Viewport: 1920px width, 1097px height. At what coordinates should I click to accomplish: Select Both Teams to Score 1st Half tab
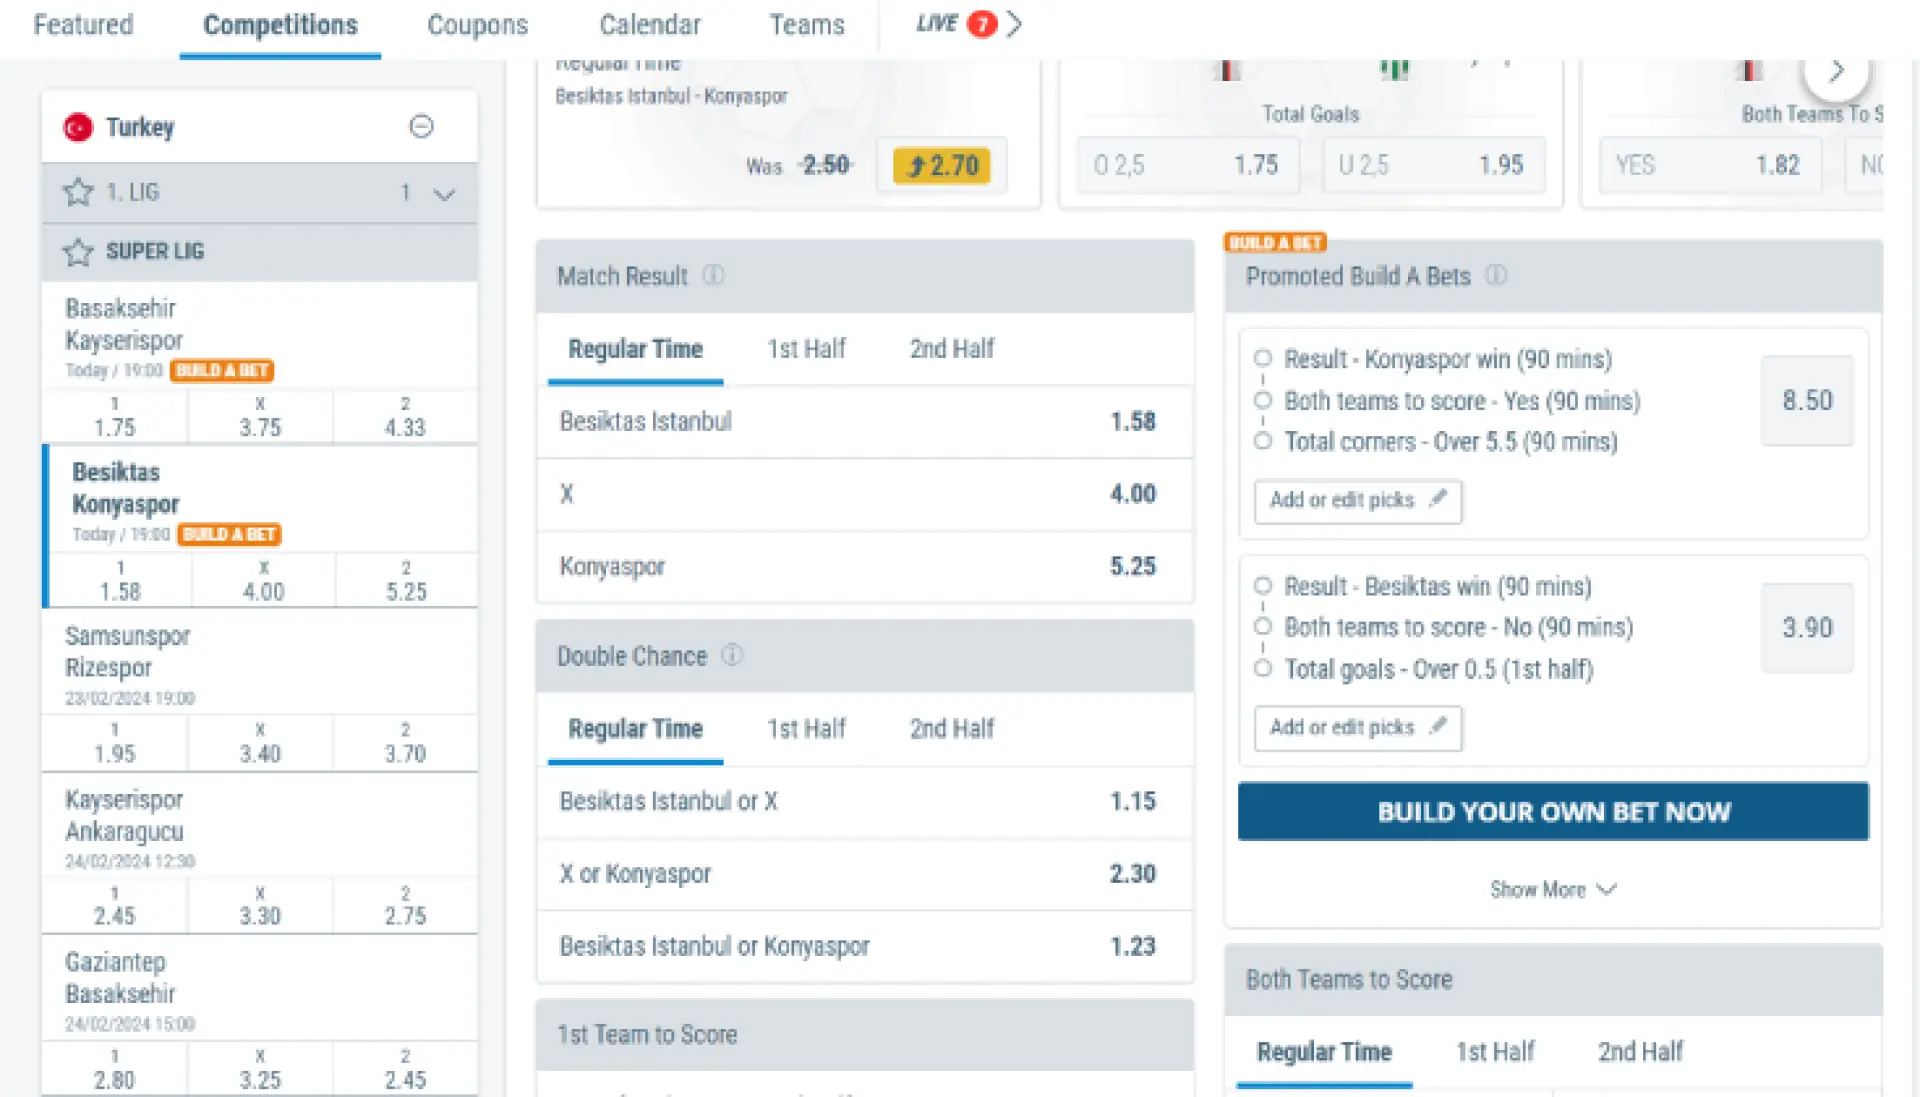1495,1052
